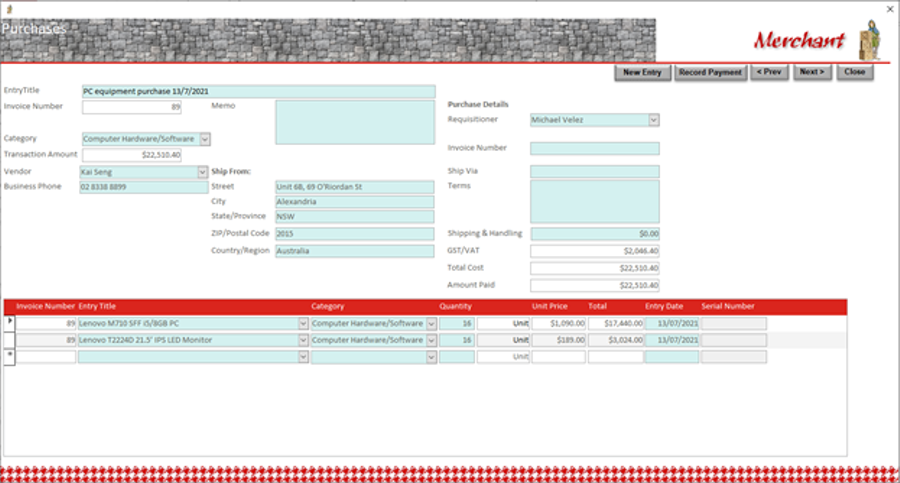
Task: Click the Amount Paid field
Action: click(x=595, y=285)
